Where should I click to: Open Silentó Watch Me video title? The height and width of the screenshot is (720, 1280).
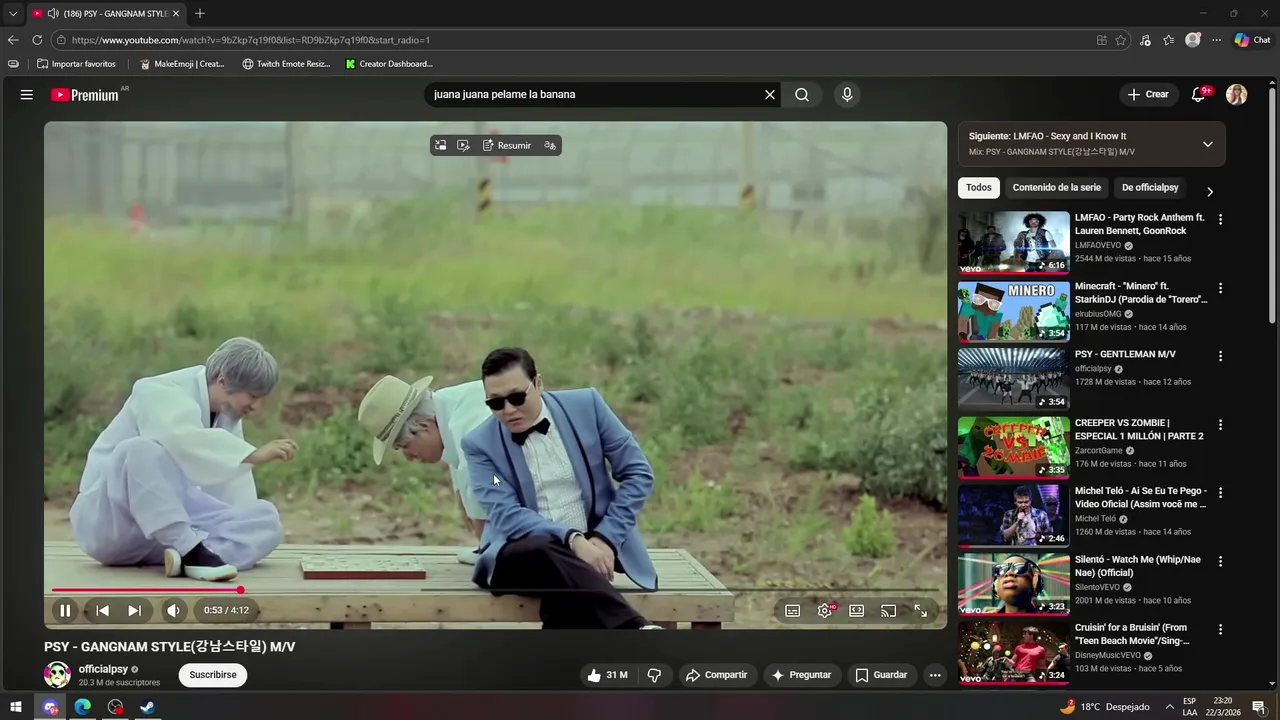click(x=1138, y=566)
